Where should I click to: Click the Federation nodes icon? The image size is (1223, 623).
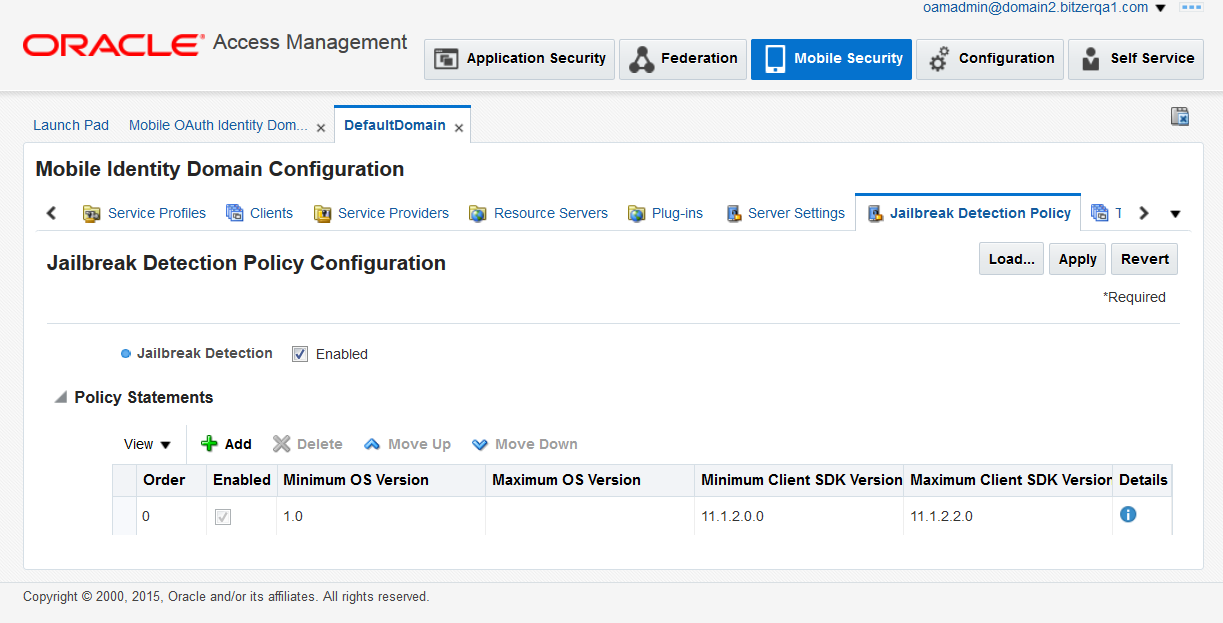click(641, 60)
